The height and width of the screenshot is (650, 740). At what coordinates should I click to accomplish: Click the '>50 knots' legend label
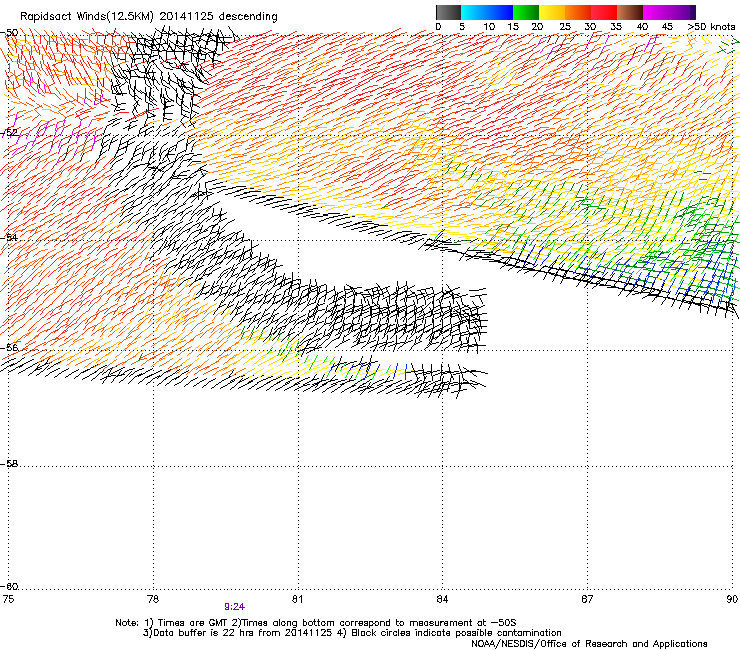click(711, 27)
